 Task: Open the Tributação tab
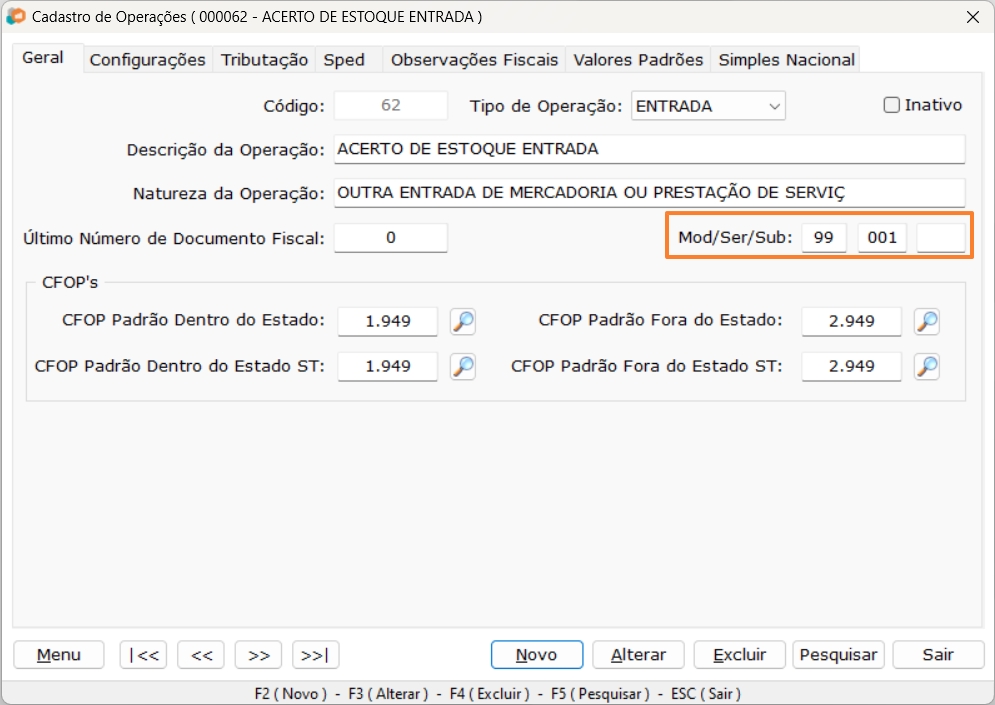click(264, 59)
